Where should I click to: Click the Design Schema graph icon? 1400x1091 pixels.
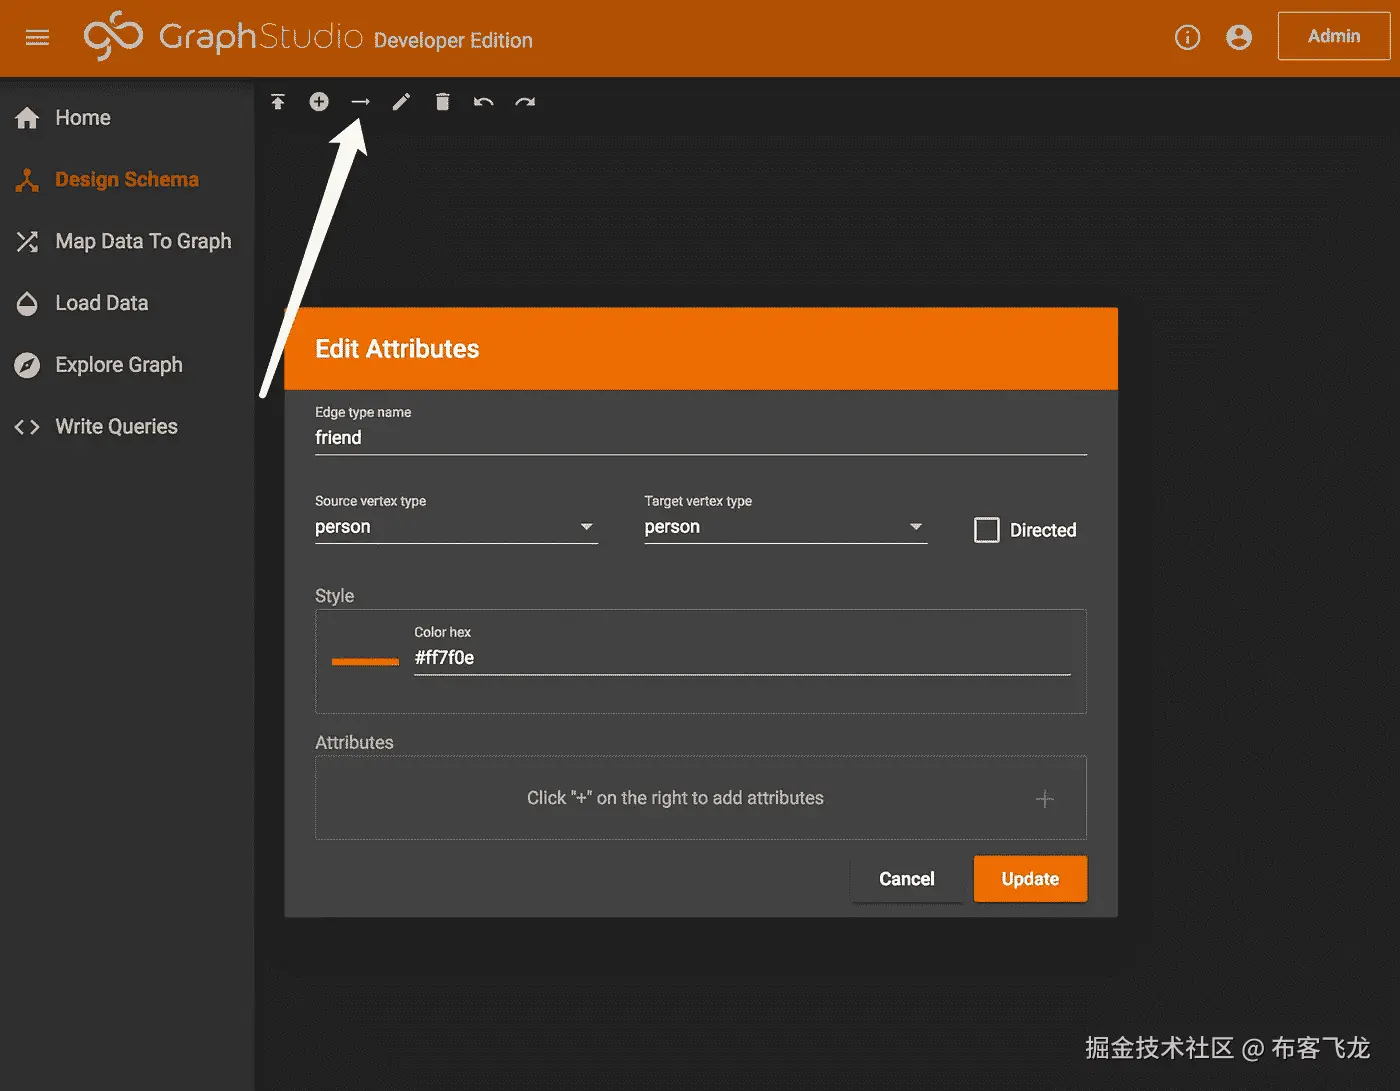point(27,180)
